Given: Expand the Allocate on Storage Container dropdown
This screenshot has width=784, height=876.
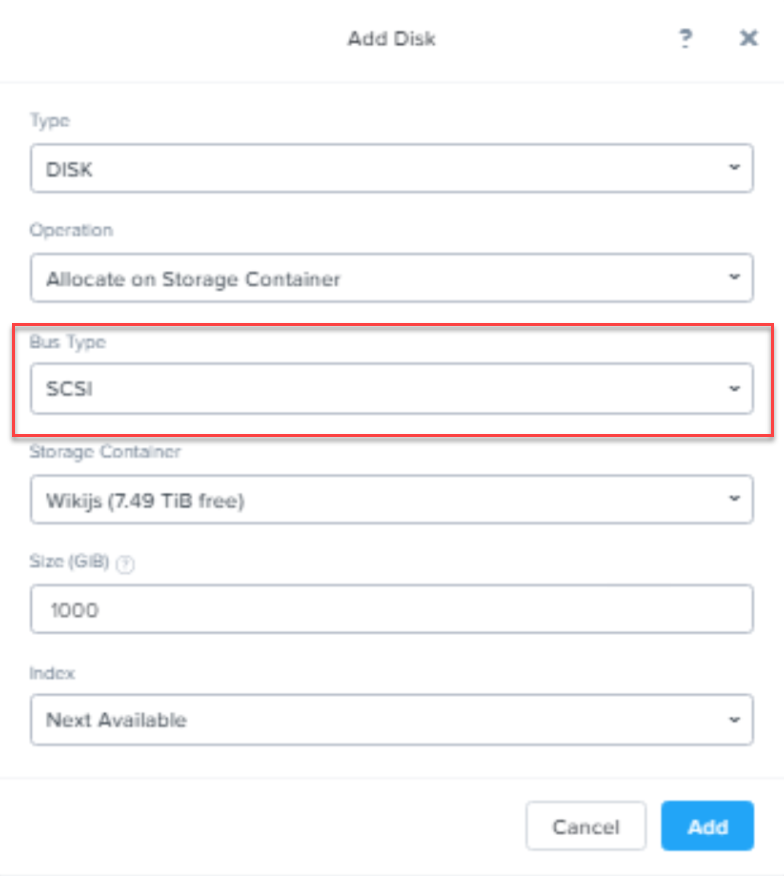Looking at the screenshot, I should coord(390,277).
